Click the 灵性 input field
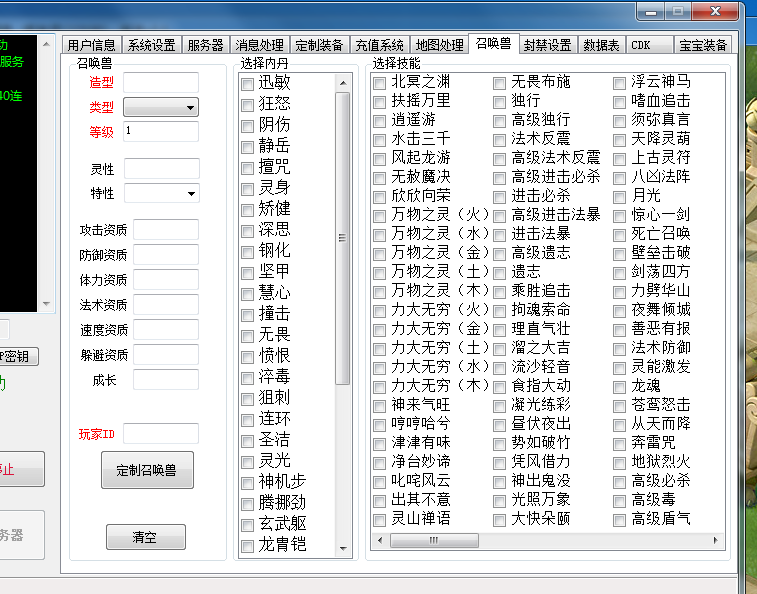The image size is (757, 594). 162,169
